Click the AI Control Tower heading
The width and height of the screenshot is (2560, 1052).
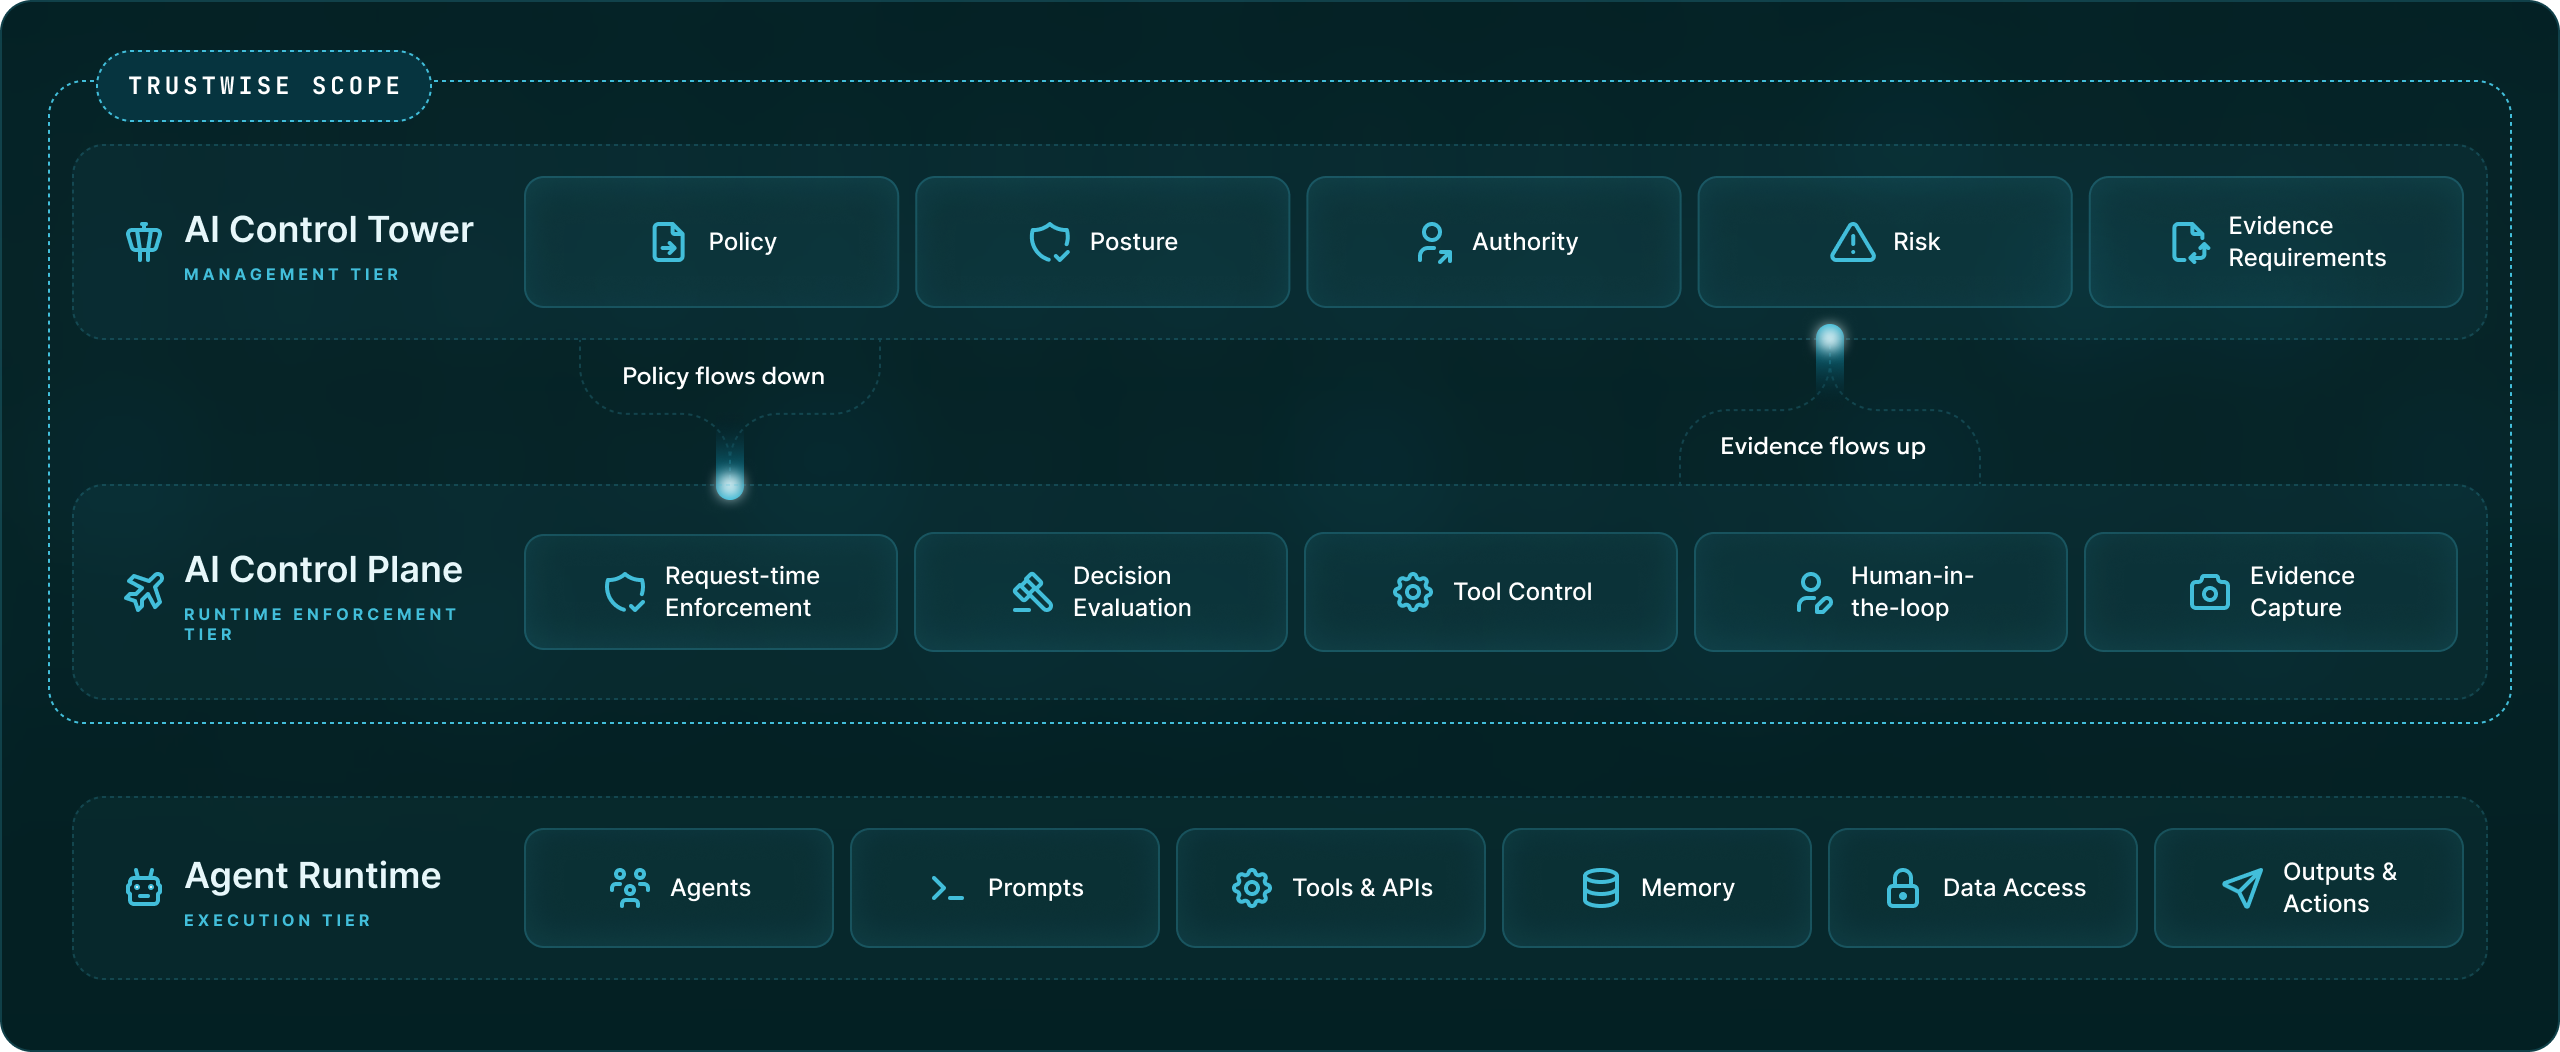click(x=329, y=230)
